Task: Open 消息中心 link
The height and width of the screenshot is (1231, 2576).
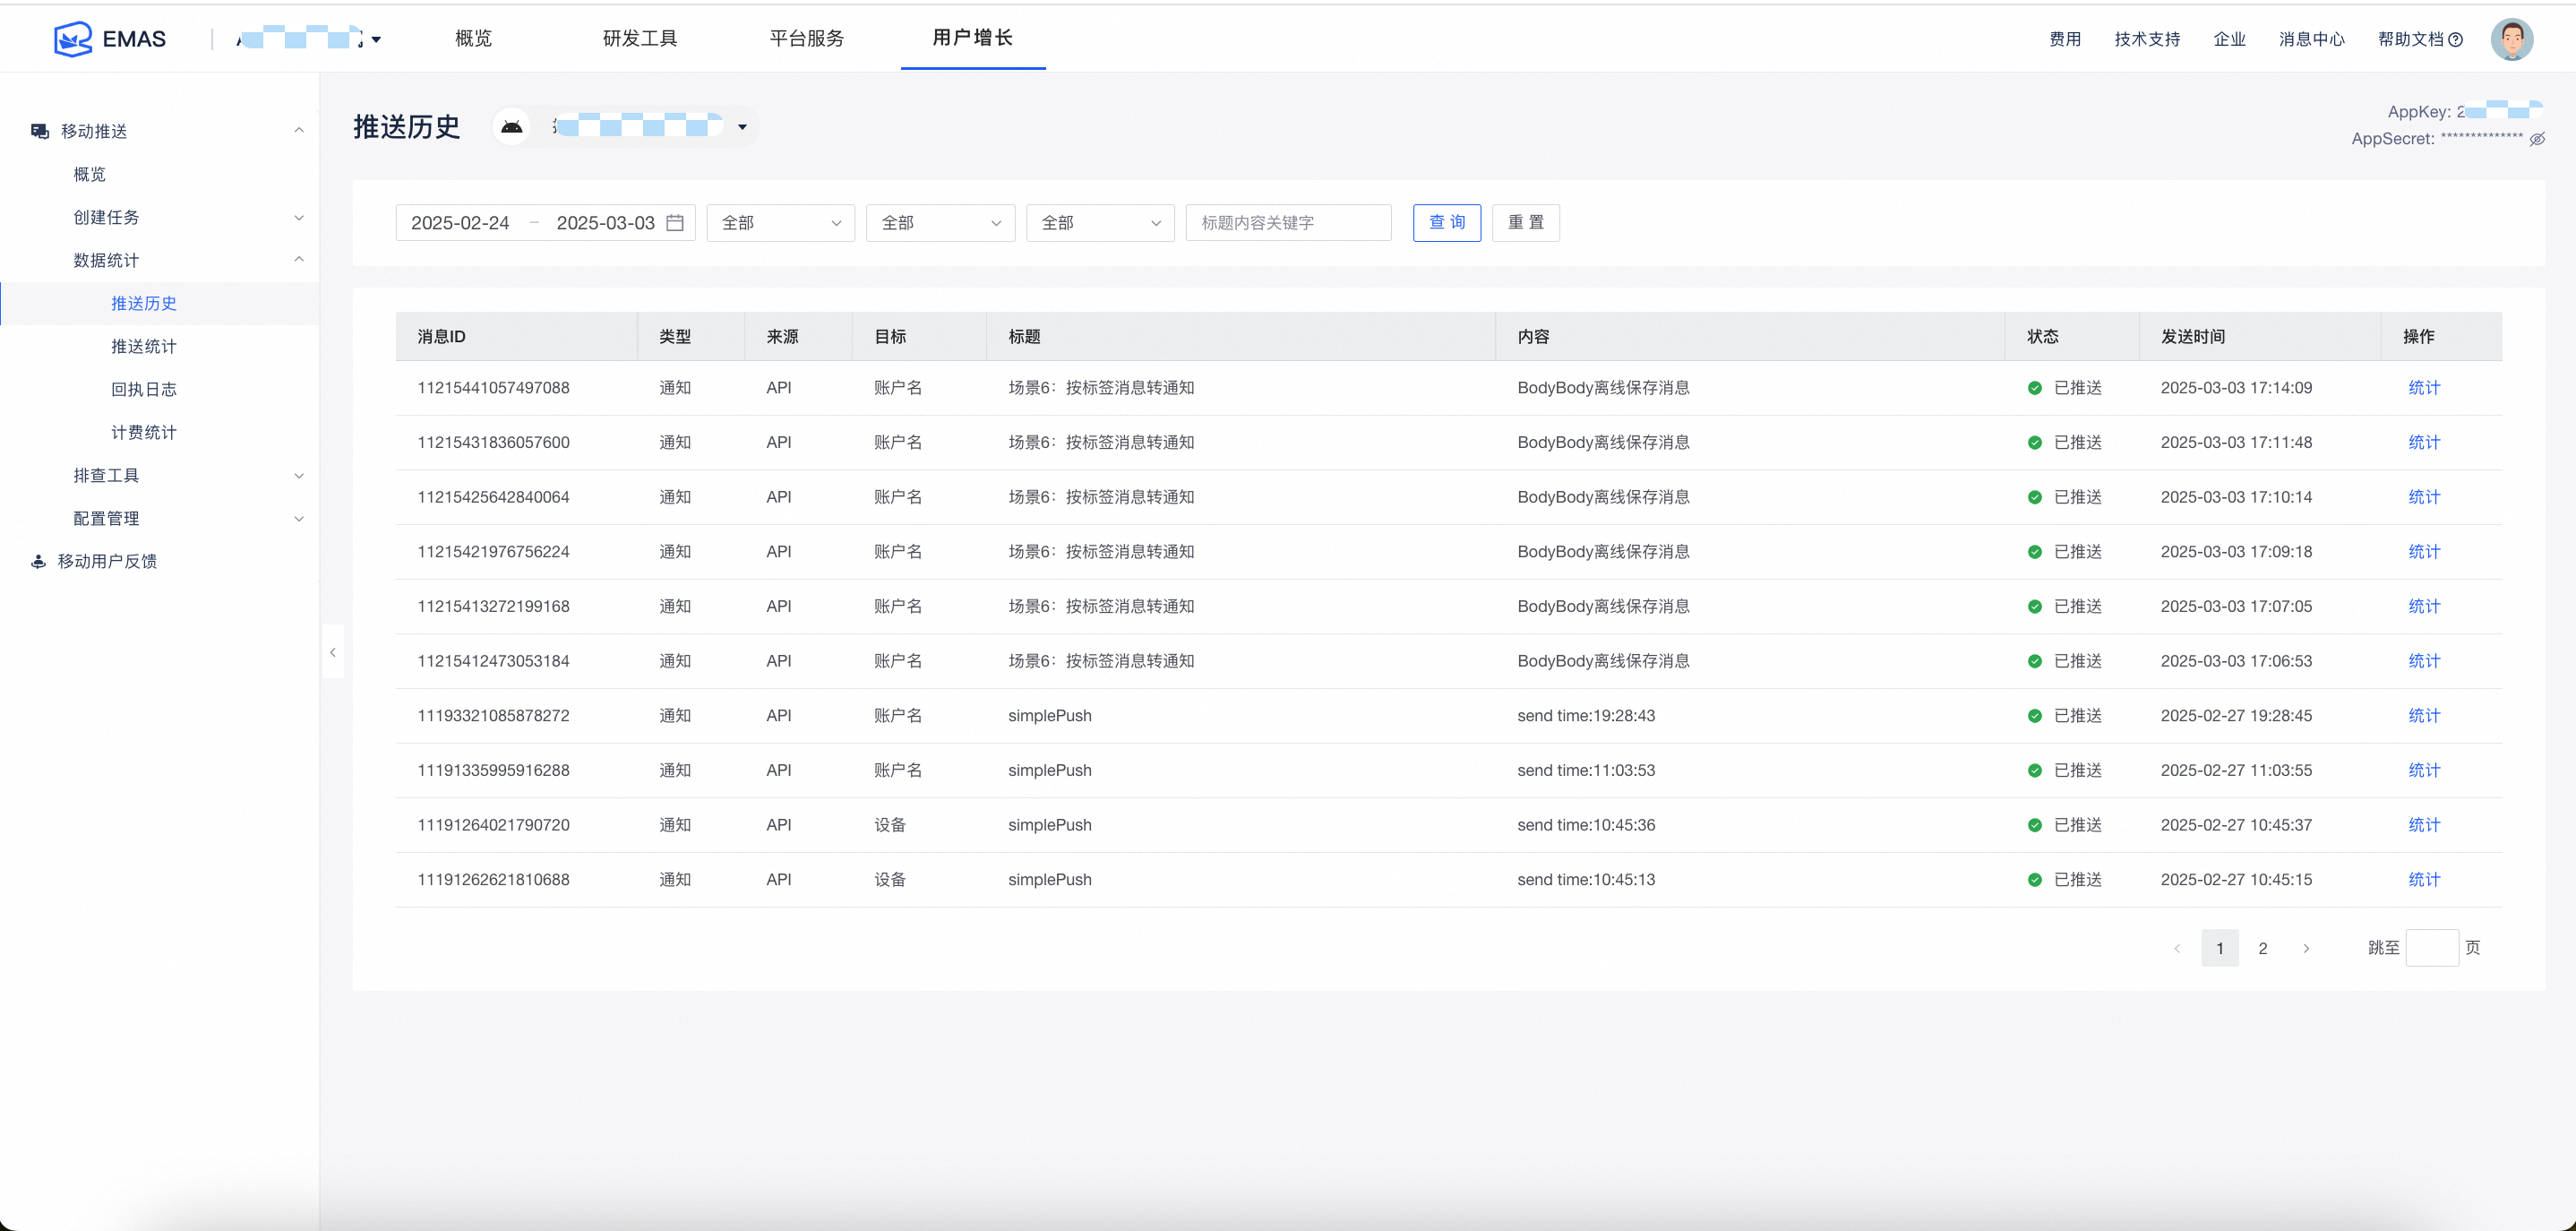Action: pyautogui.click(x=2311, y=39)
